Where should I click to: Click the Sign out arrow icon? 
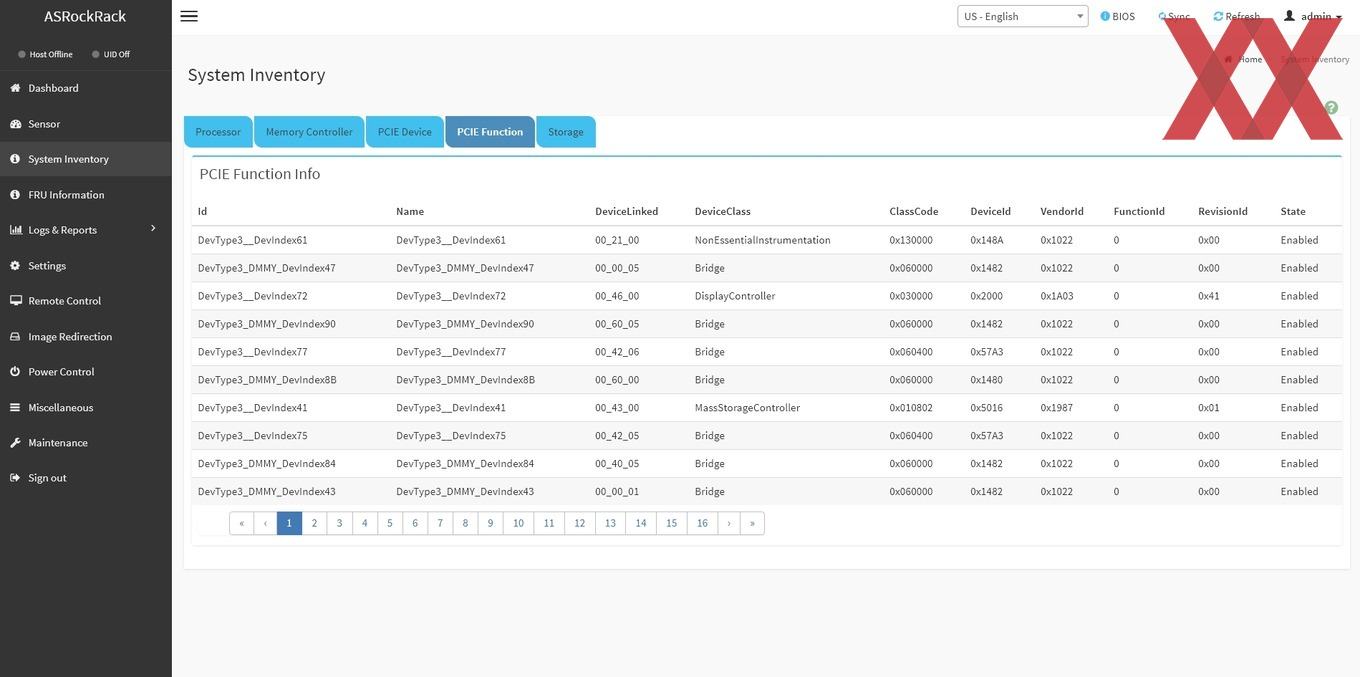click(x=16, y=478)
